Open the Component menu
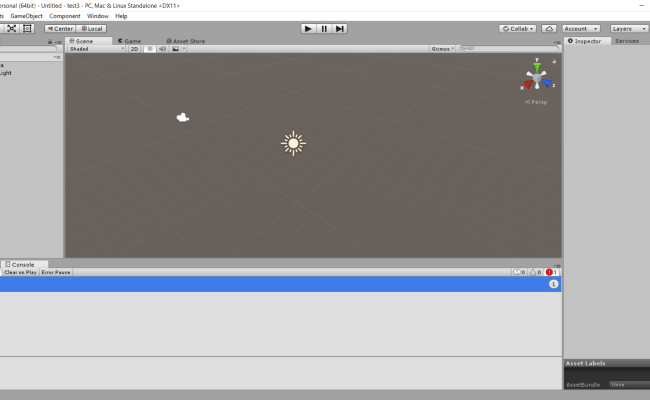Viewport: 650px width, 400px height. 65,16
